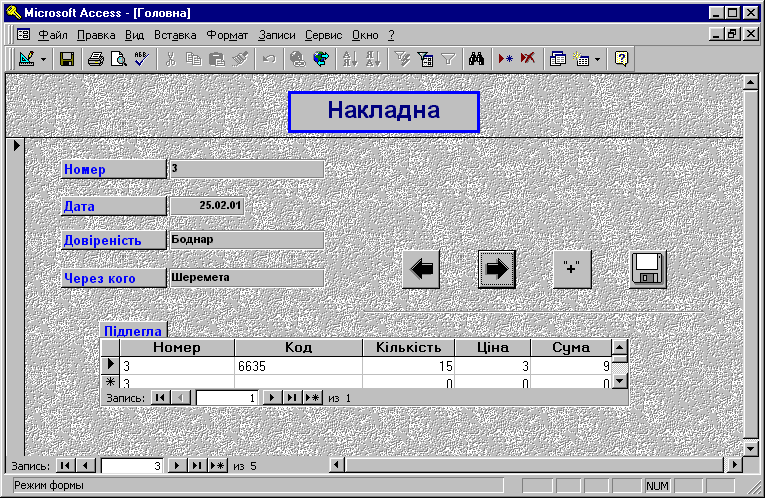Go to last record in main form navigator
This screenshot has width=765, height=498.
click(x=197, y=466)
